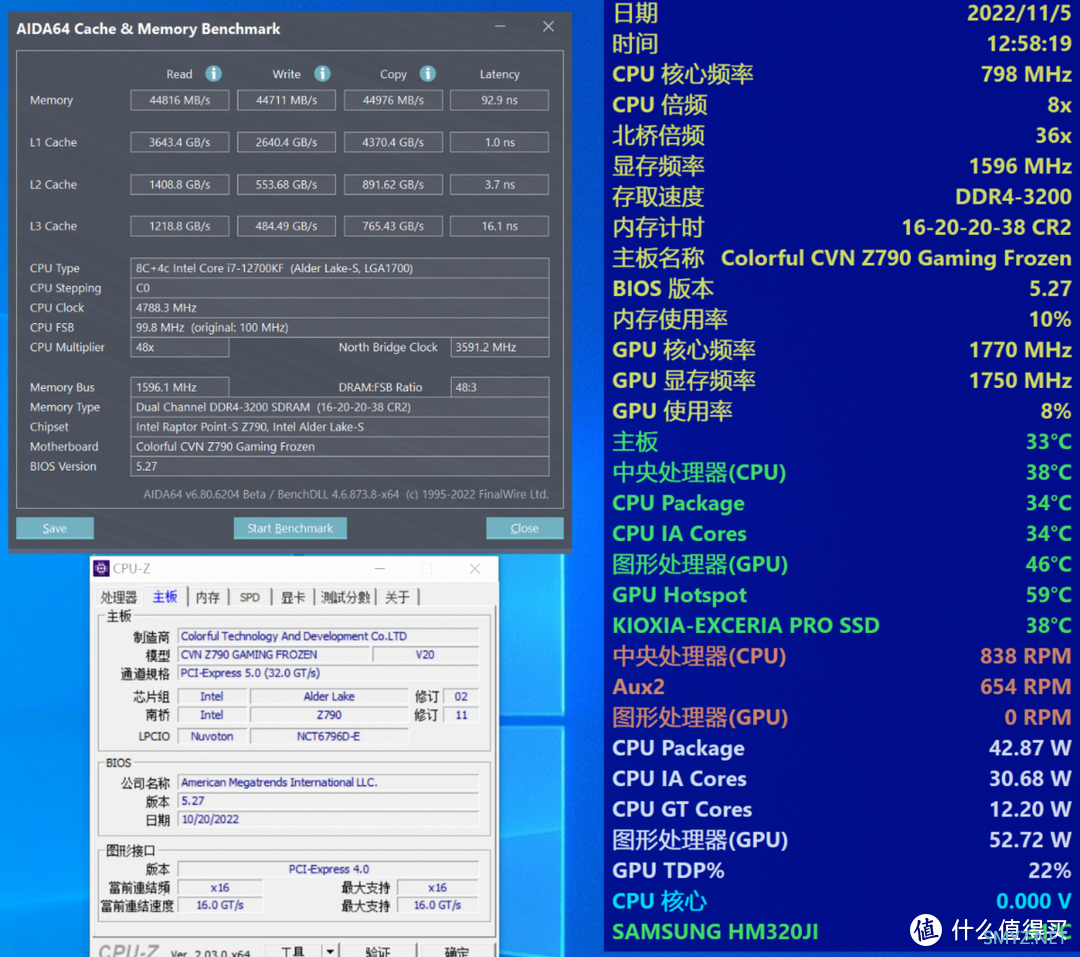Click the Memory Write value 44711 MB/s
Viewport: 1080px width, 957px height.
tap(287, 100)
